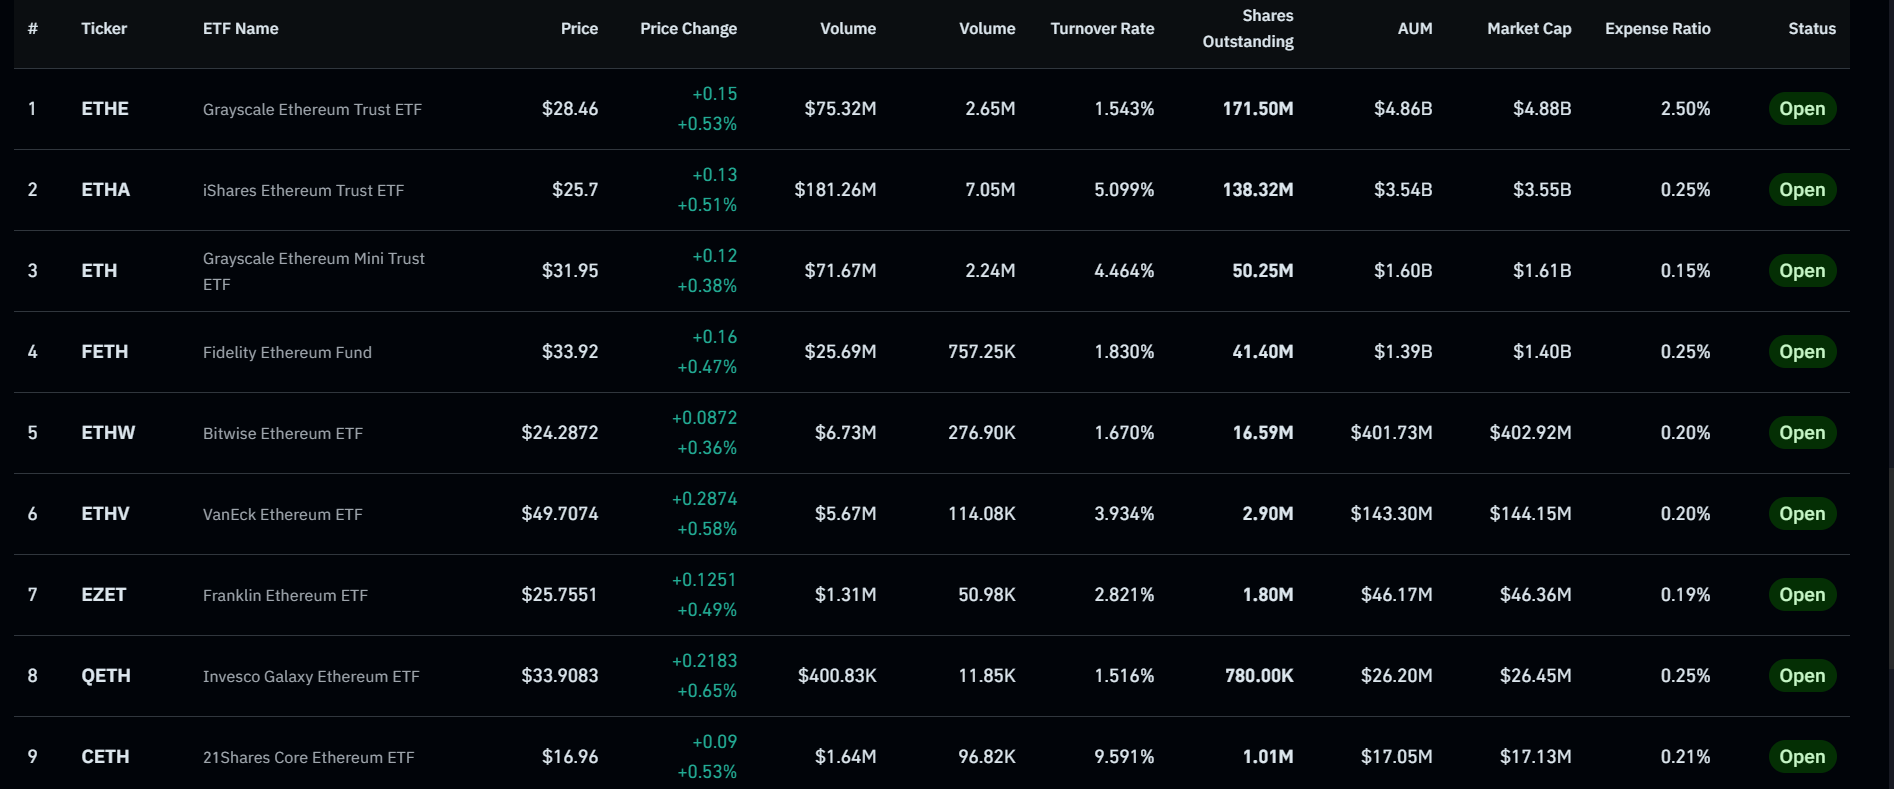Open the EZET ticker

pyautogui.click(x=104, y=595)
